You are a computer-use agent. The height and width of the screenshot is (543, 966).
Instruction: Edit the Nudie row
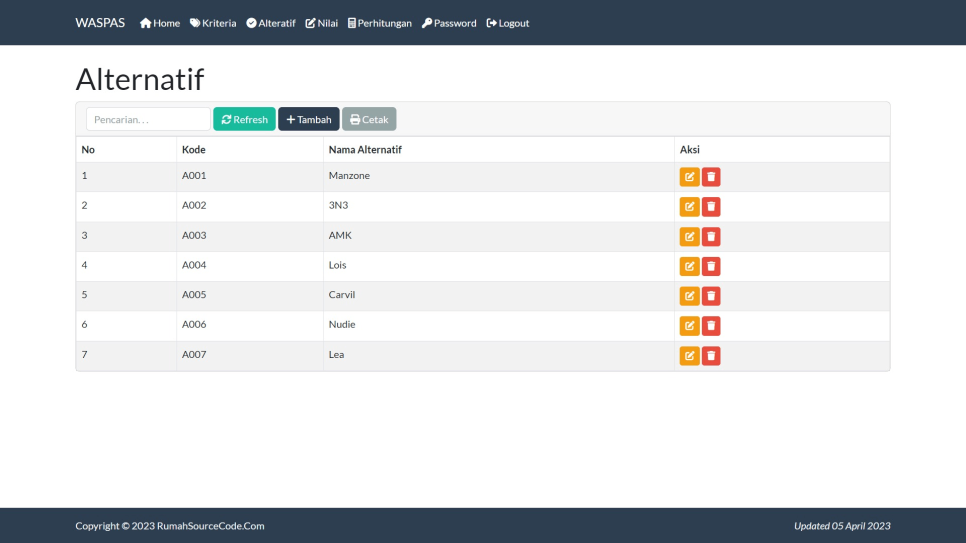click(x=689, y=326)
